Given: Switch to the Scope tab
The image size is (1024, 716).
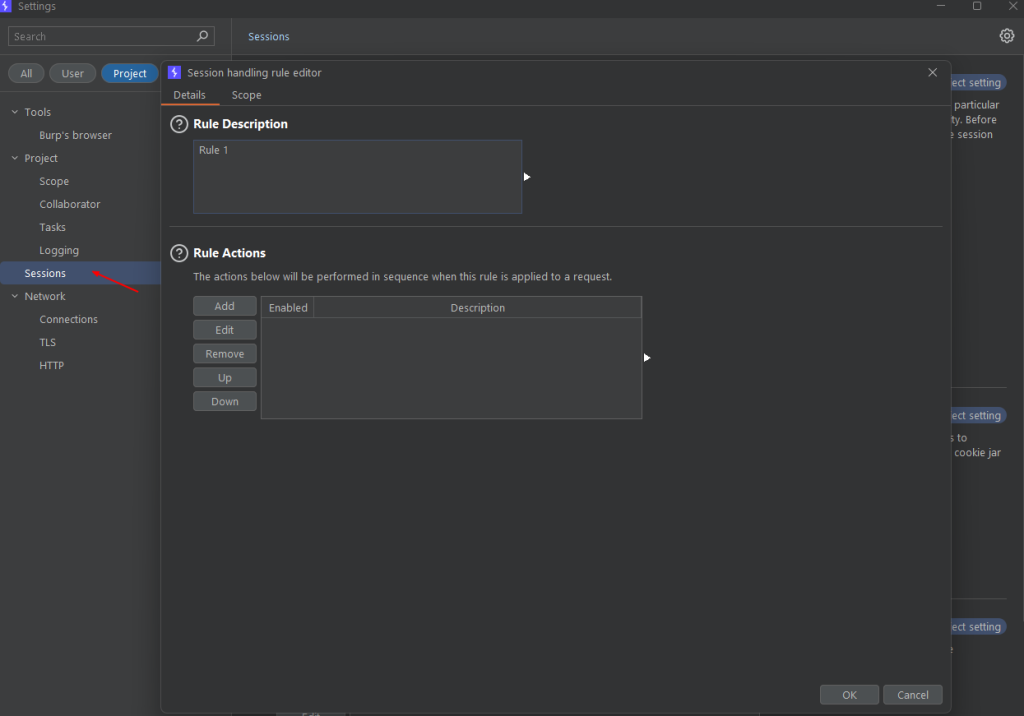Looking at the screenshot, I should point(246,95).
